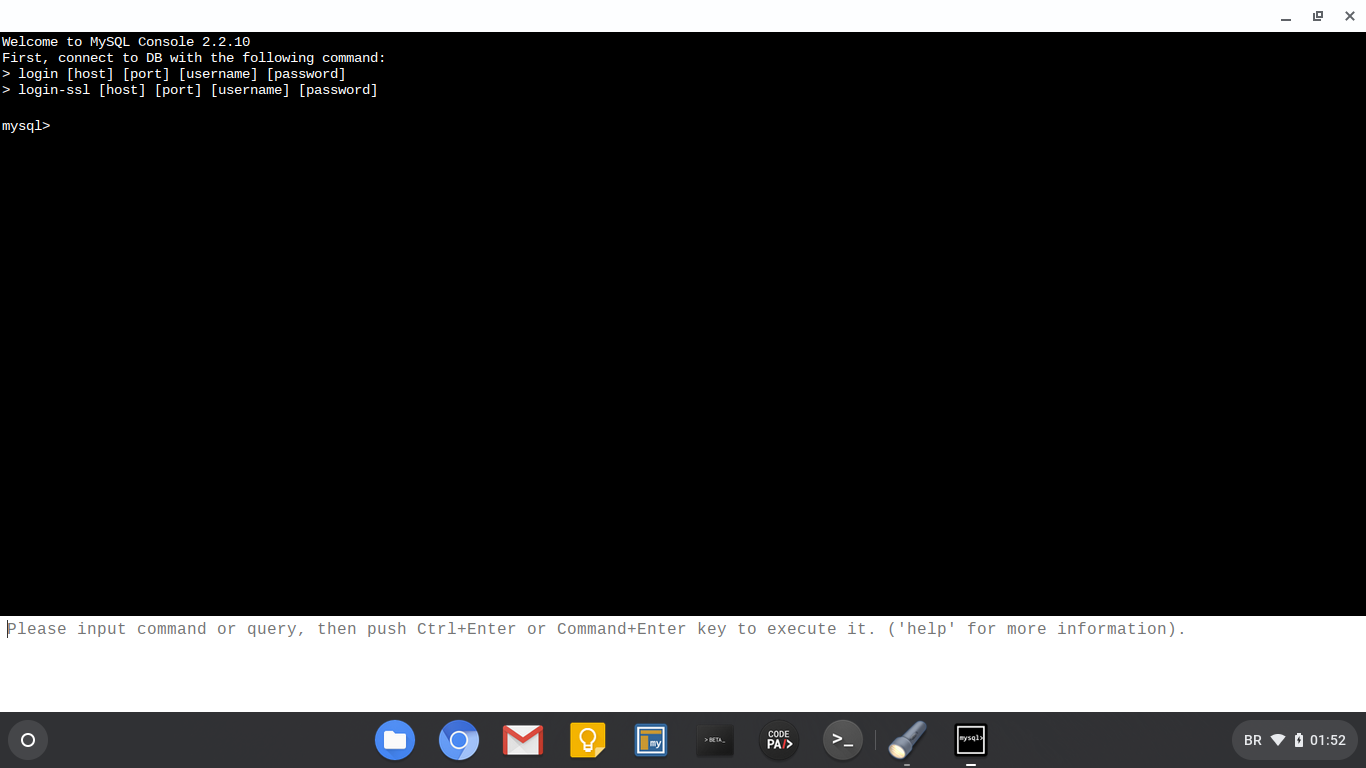Viewport: 1366px width, 768px height.
Task: Launch the flashlight app icon
Action: point(907,740)
